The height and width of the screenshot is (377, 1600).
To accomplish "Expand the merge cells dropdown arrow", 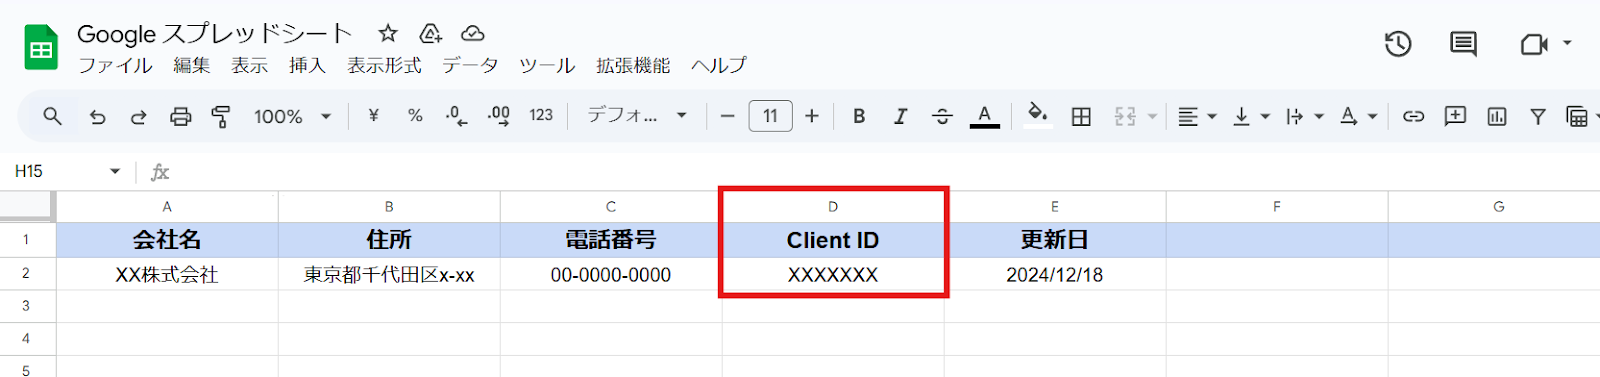I will pos(1152,117).
